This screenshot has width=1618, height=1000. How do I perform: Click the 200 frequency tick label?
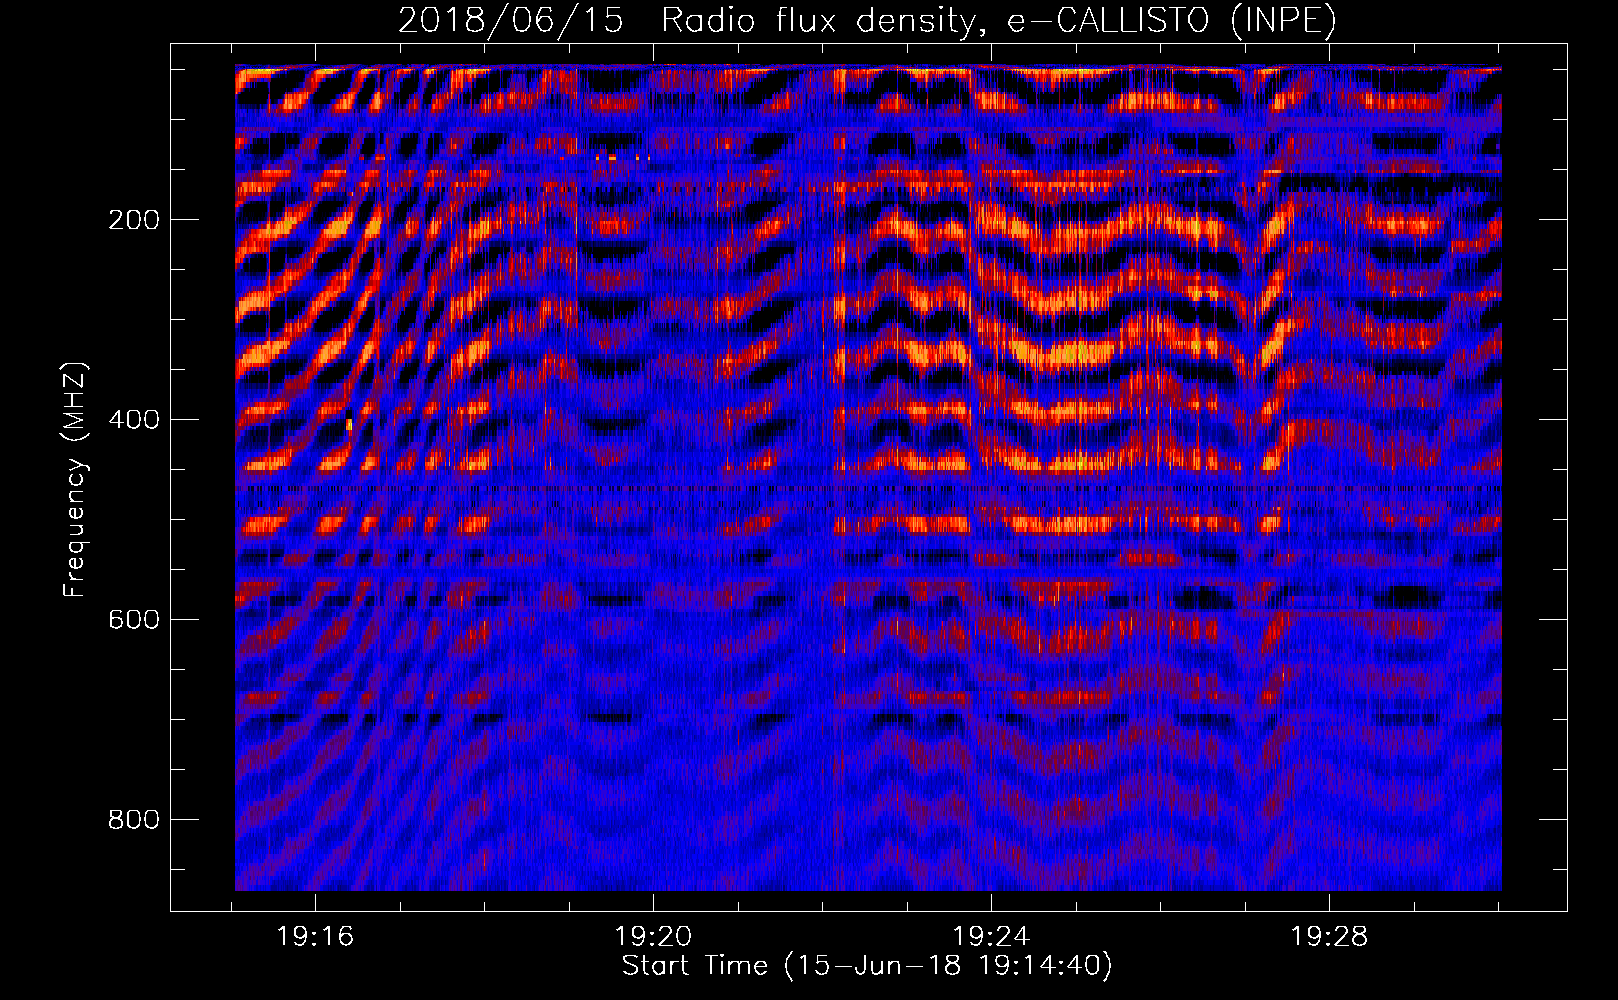click(133, 220)
